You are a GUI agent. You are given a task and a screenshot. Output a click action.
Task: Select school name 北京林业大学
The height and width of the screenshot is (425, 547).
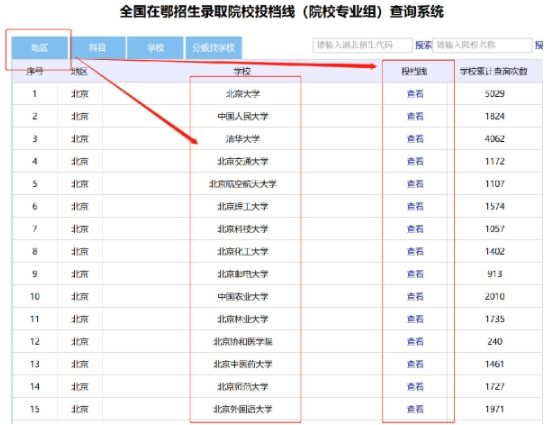click(x=243, y=319)
